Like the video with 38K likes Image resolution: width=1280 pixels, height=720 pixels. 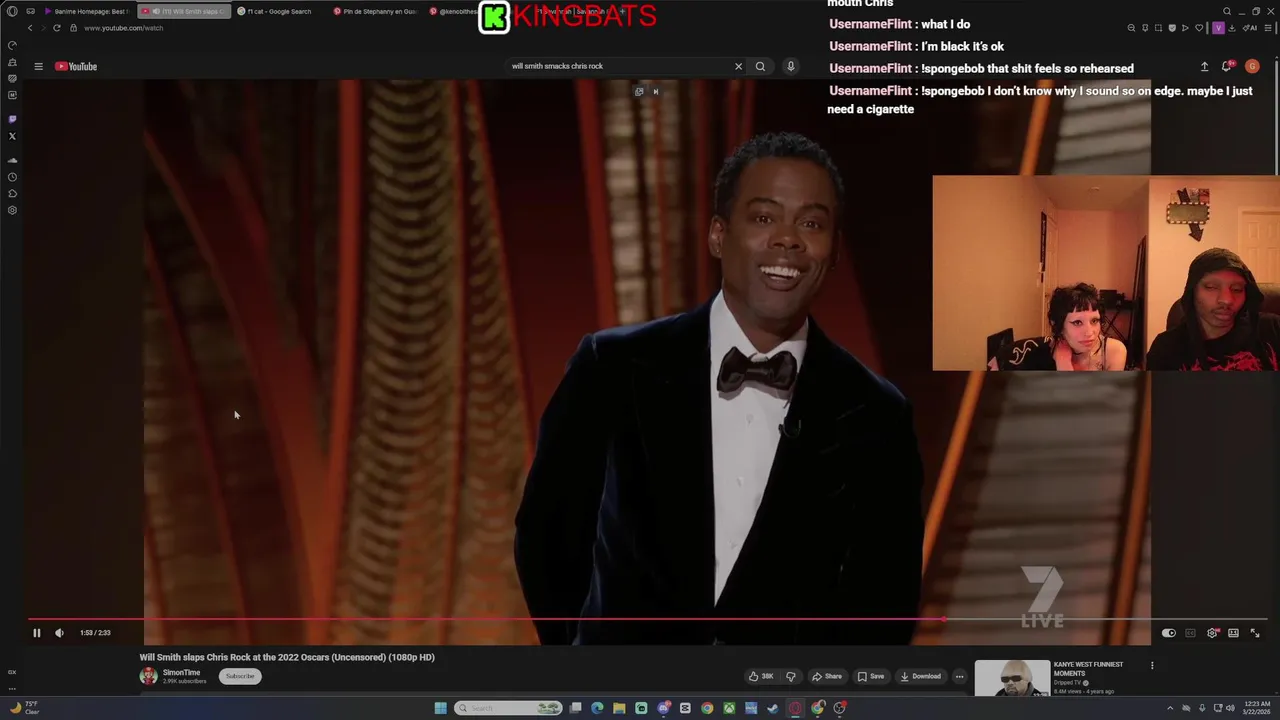761,676
